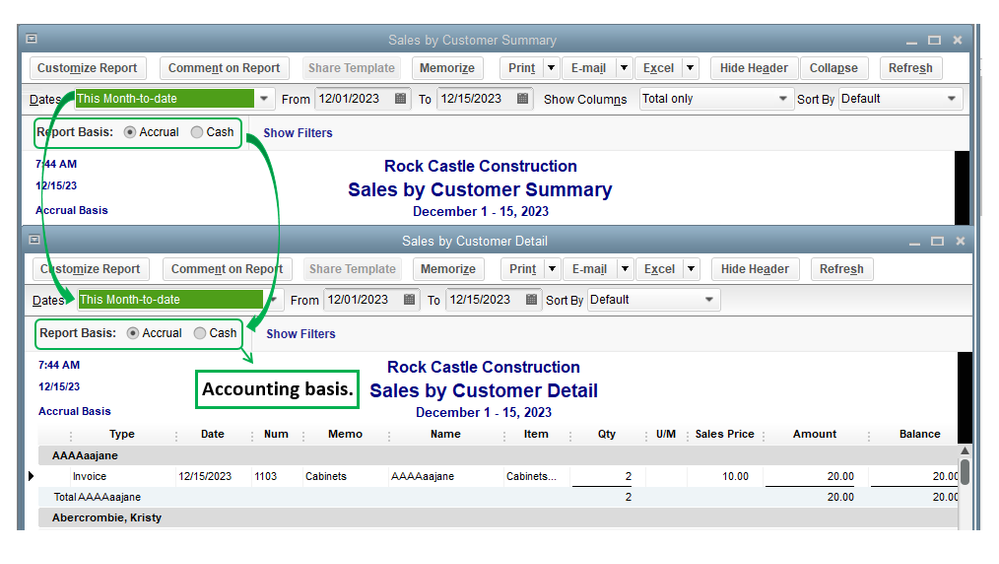Click Print button in Summary window
The image size is (999, 564).
click(522, 68)
